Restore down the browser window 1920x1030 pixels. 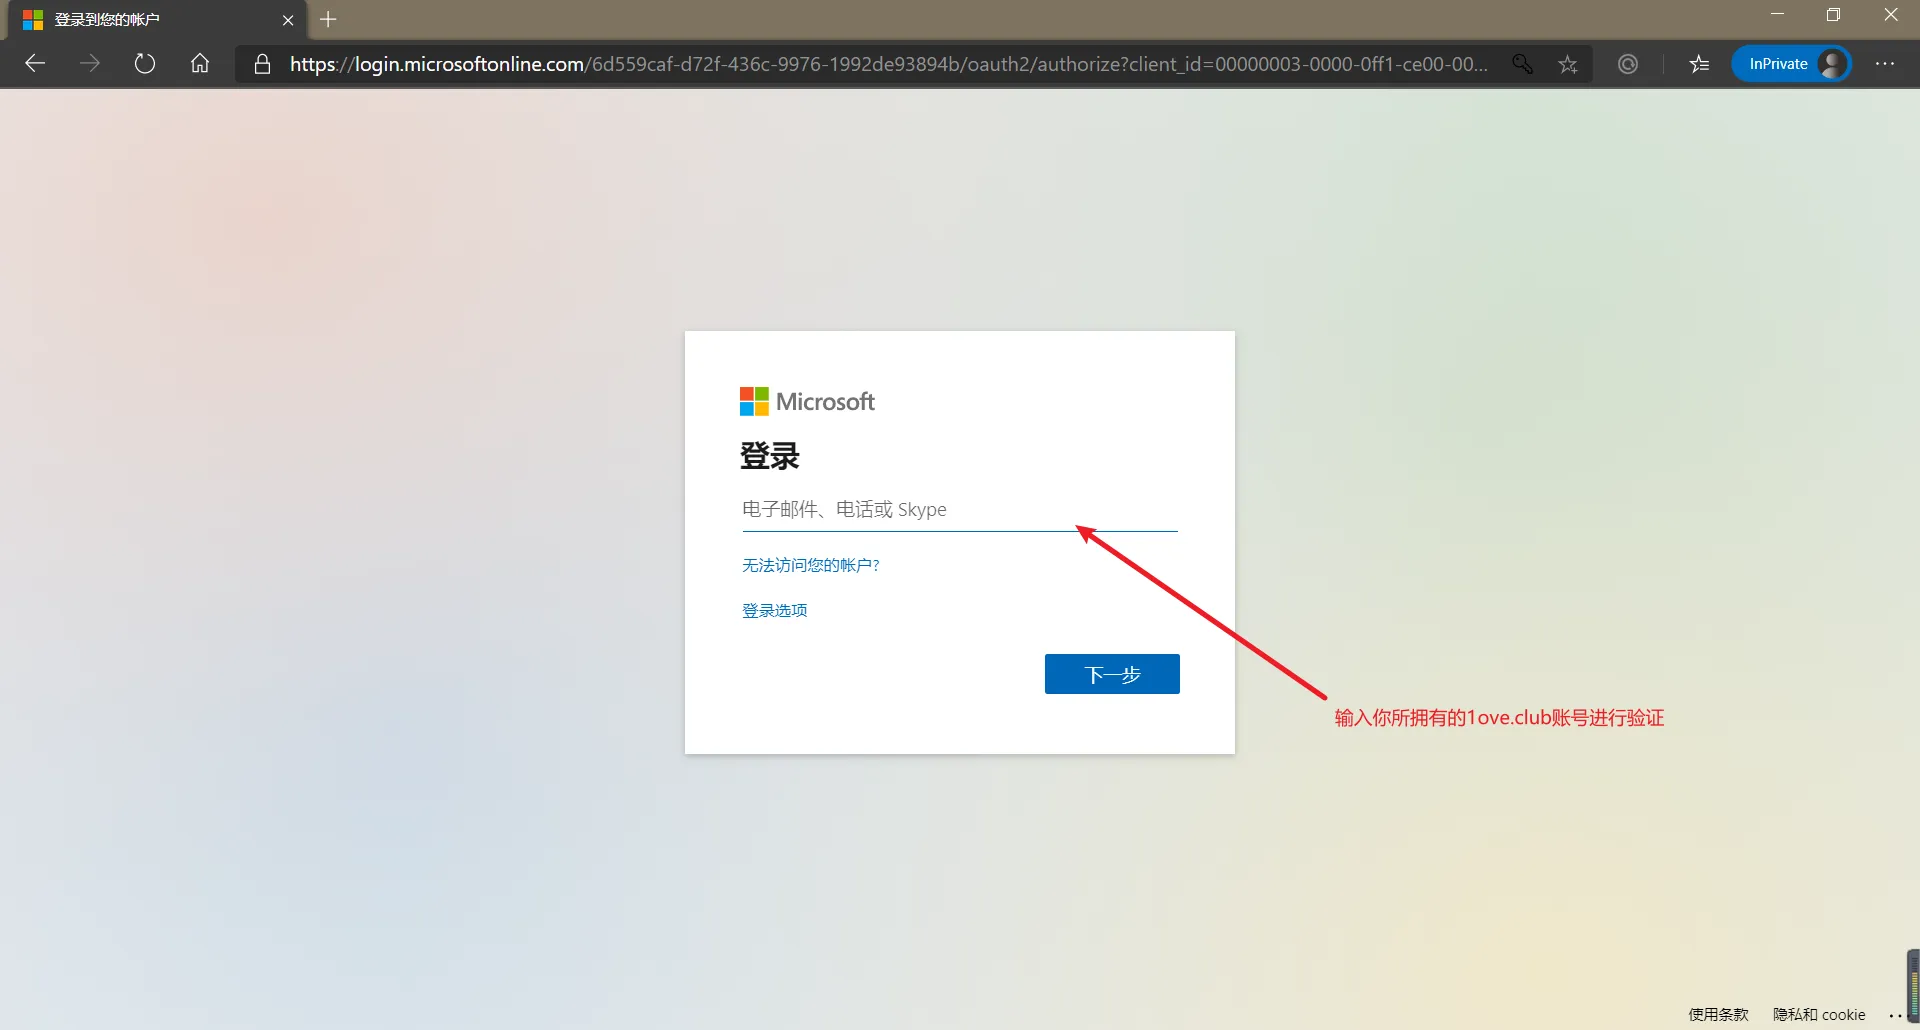[1833, 15]
